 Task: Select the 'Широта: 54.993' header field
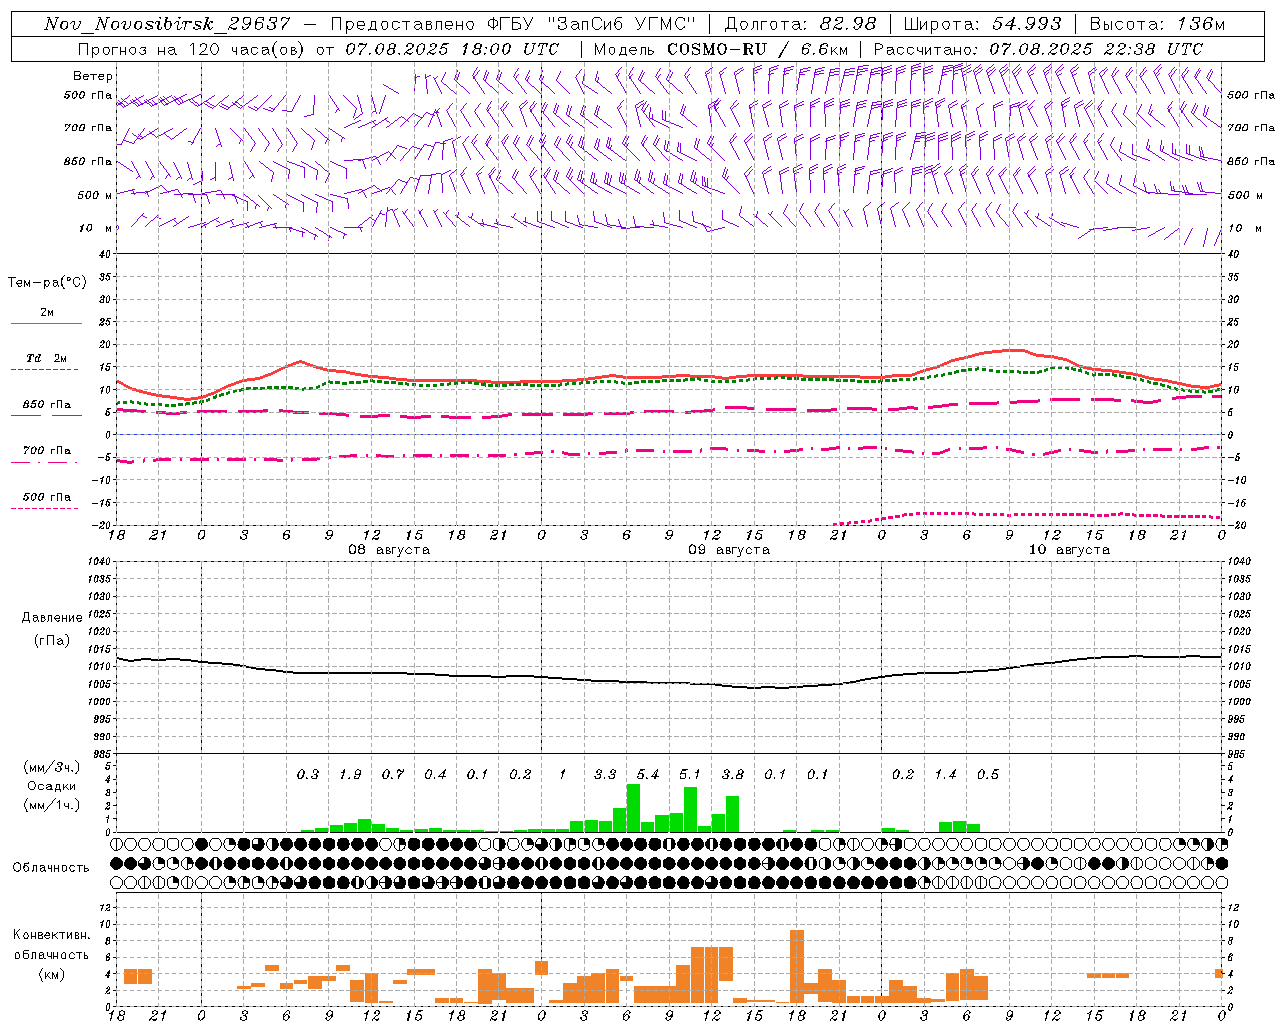click(982, 24)
